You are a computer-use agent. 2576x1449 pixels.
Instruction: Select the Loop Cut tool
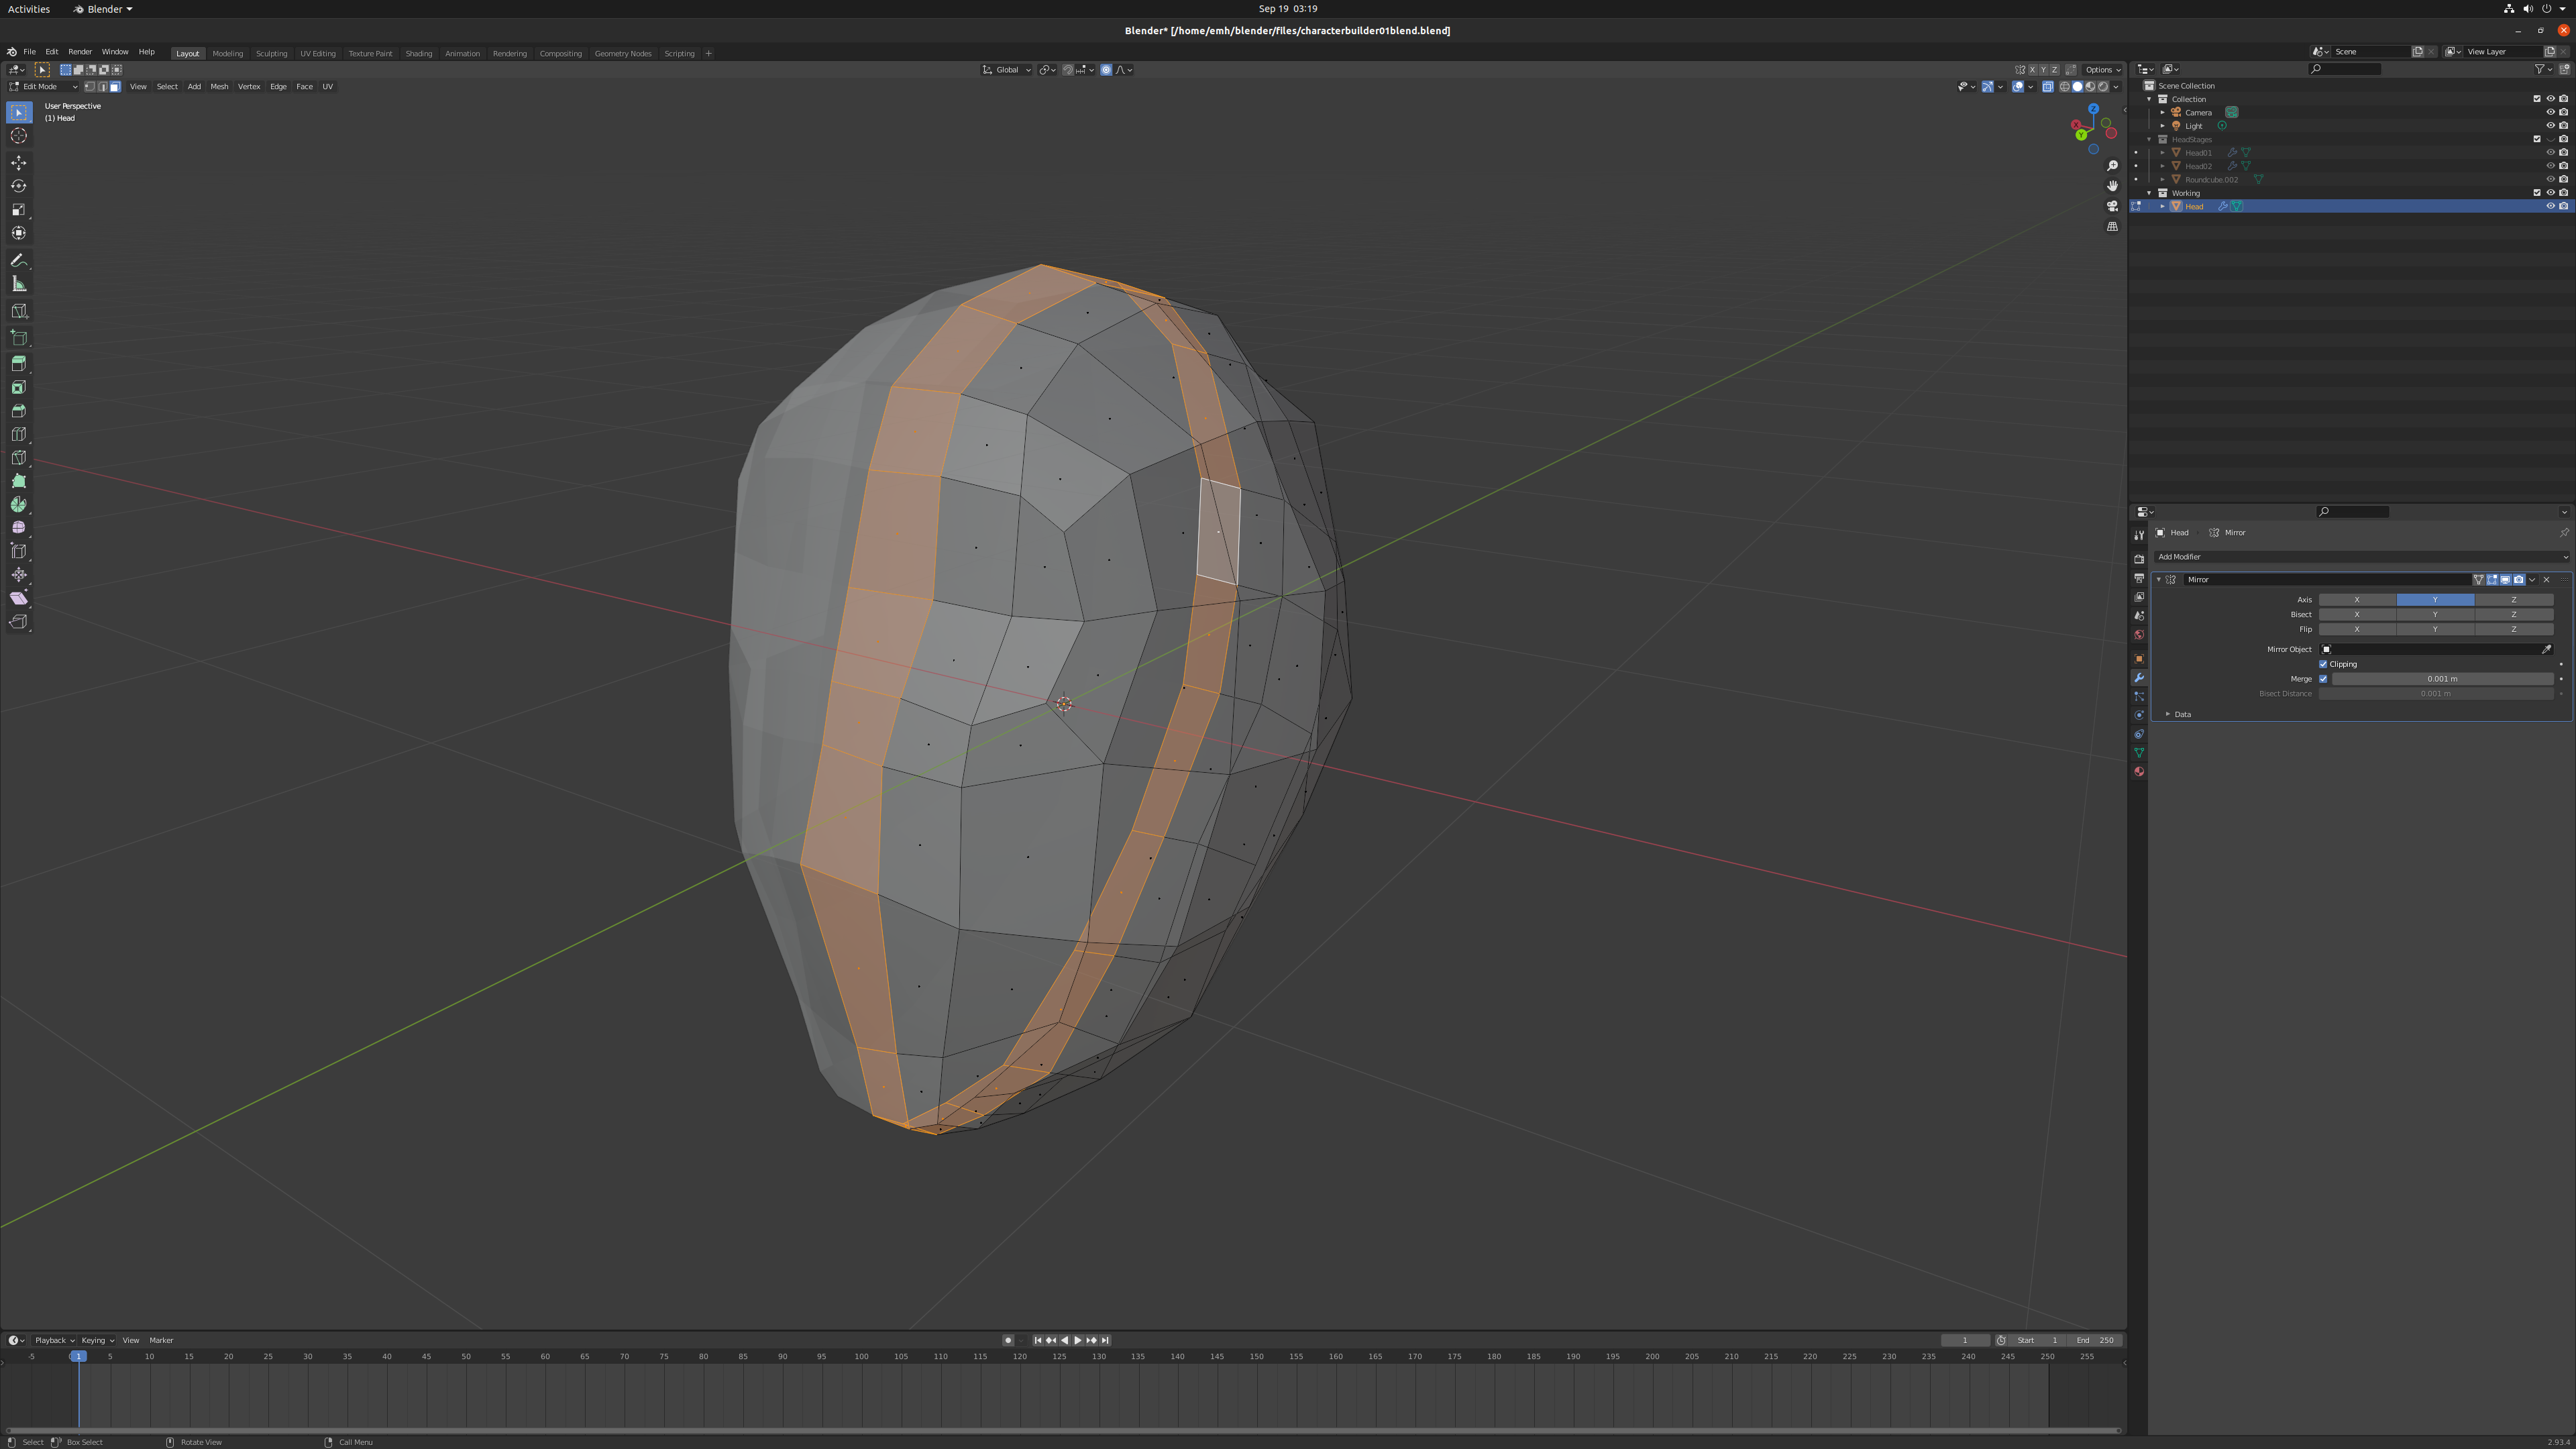point(19,435)
